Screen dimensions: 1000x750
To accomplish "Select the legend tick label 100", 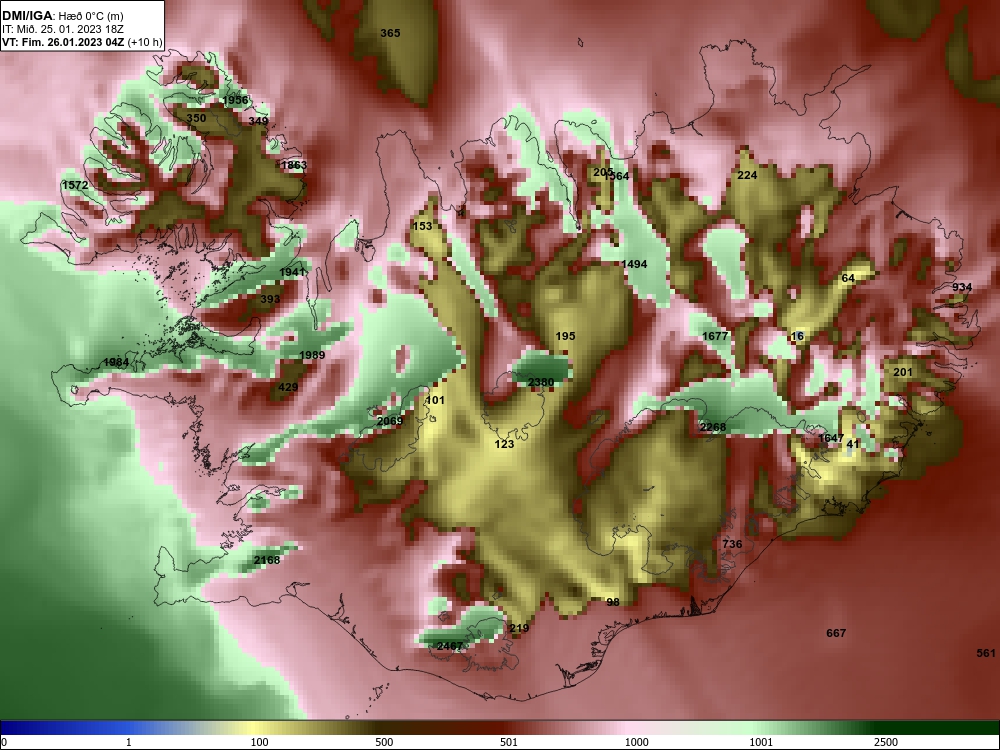I will [x=259, y=742].
